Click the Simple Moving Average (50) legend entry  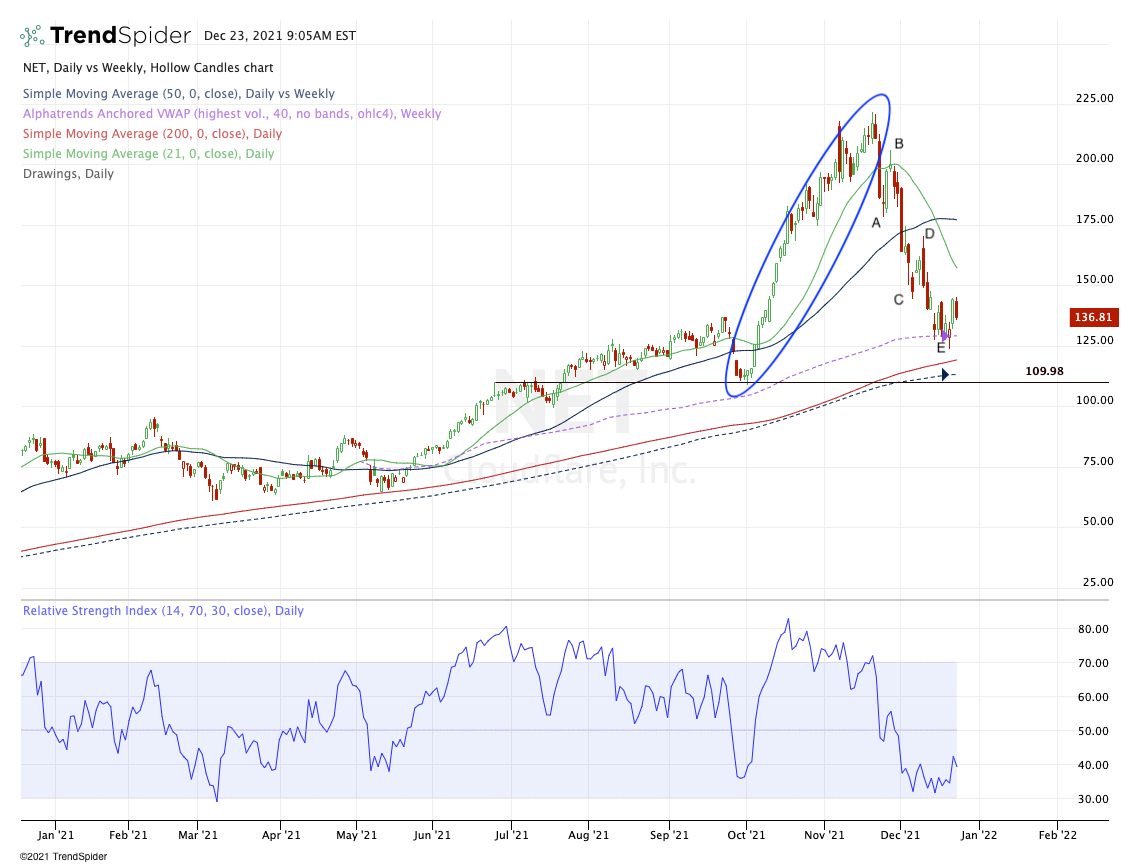[x=179, y=94]
